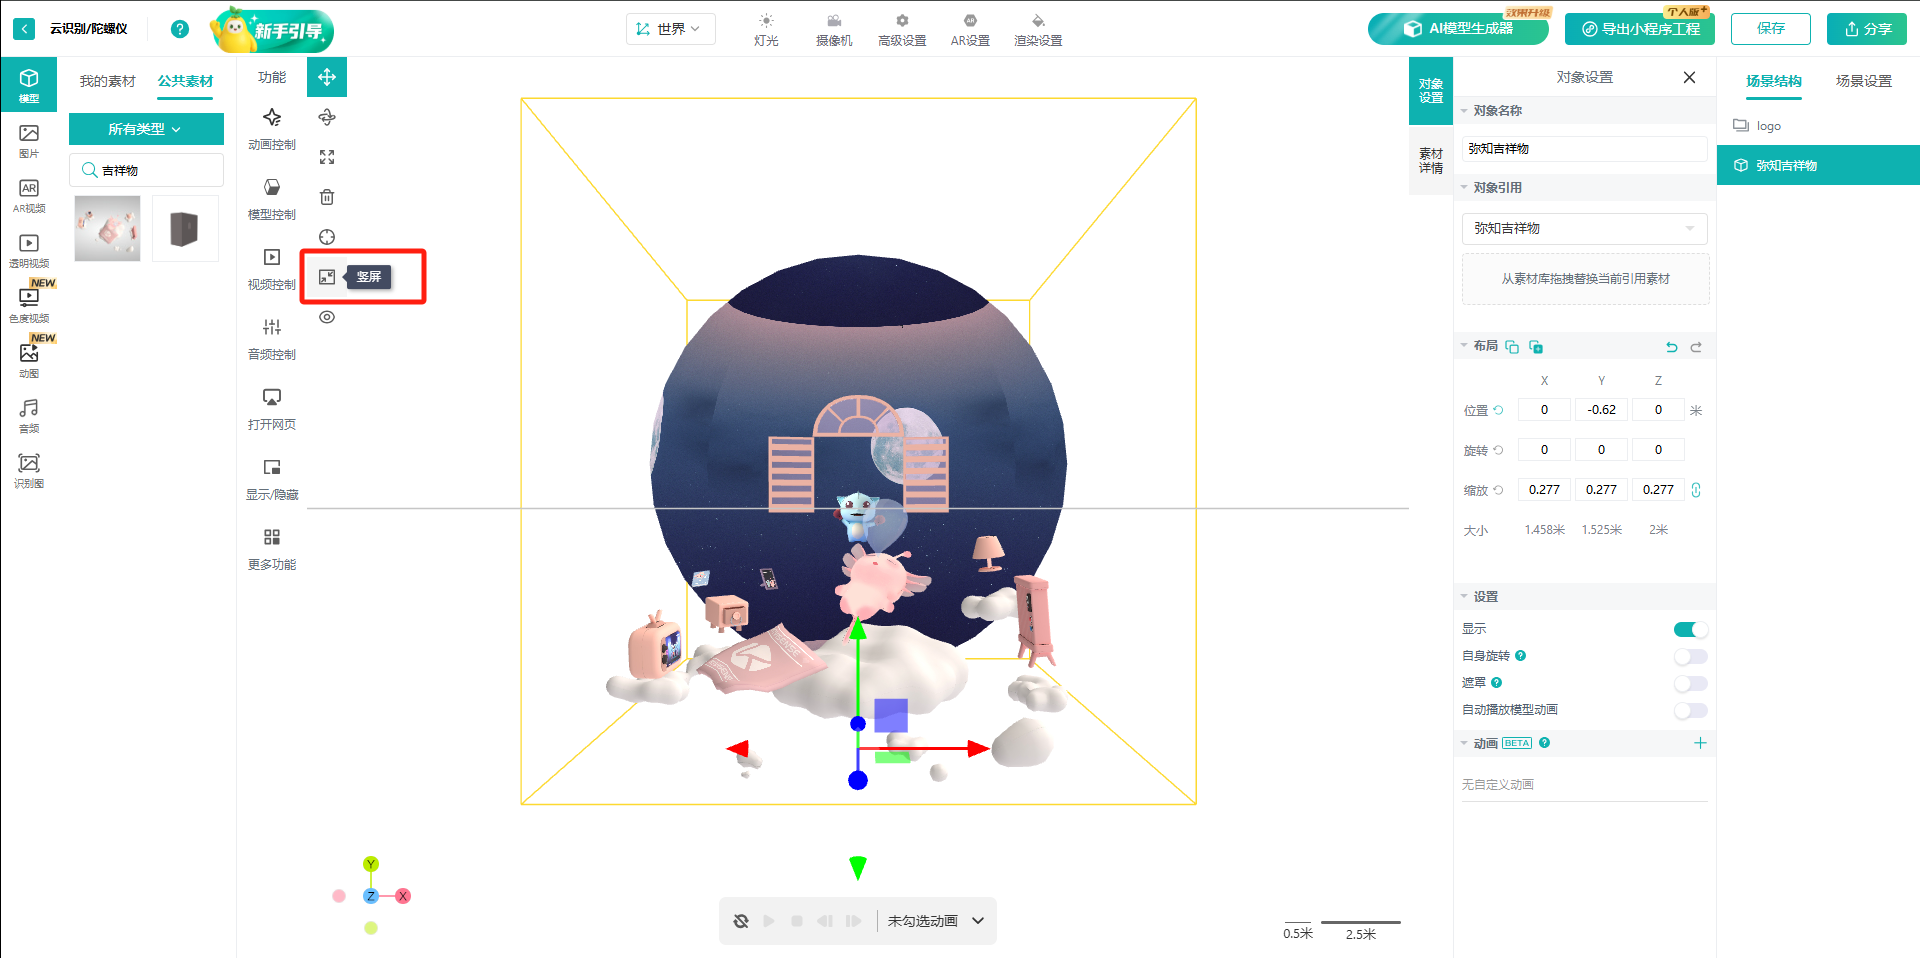Click the 保存 save button
This screenshot has height=958, width=1920.
pyautogui.click(x=1770, y=29)
